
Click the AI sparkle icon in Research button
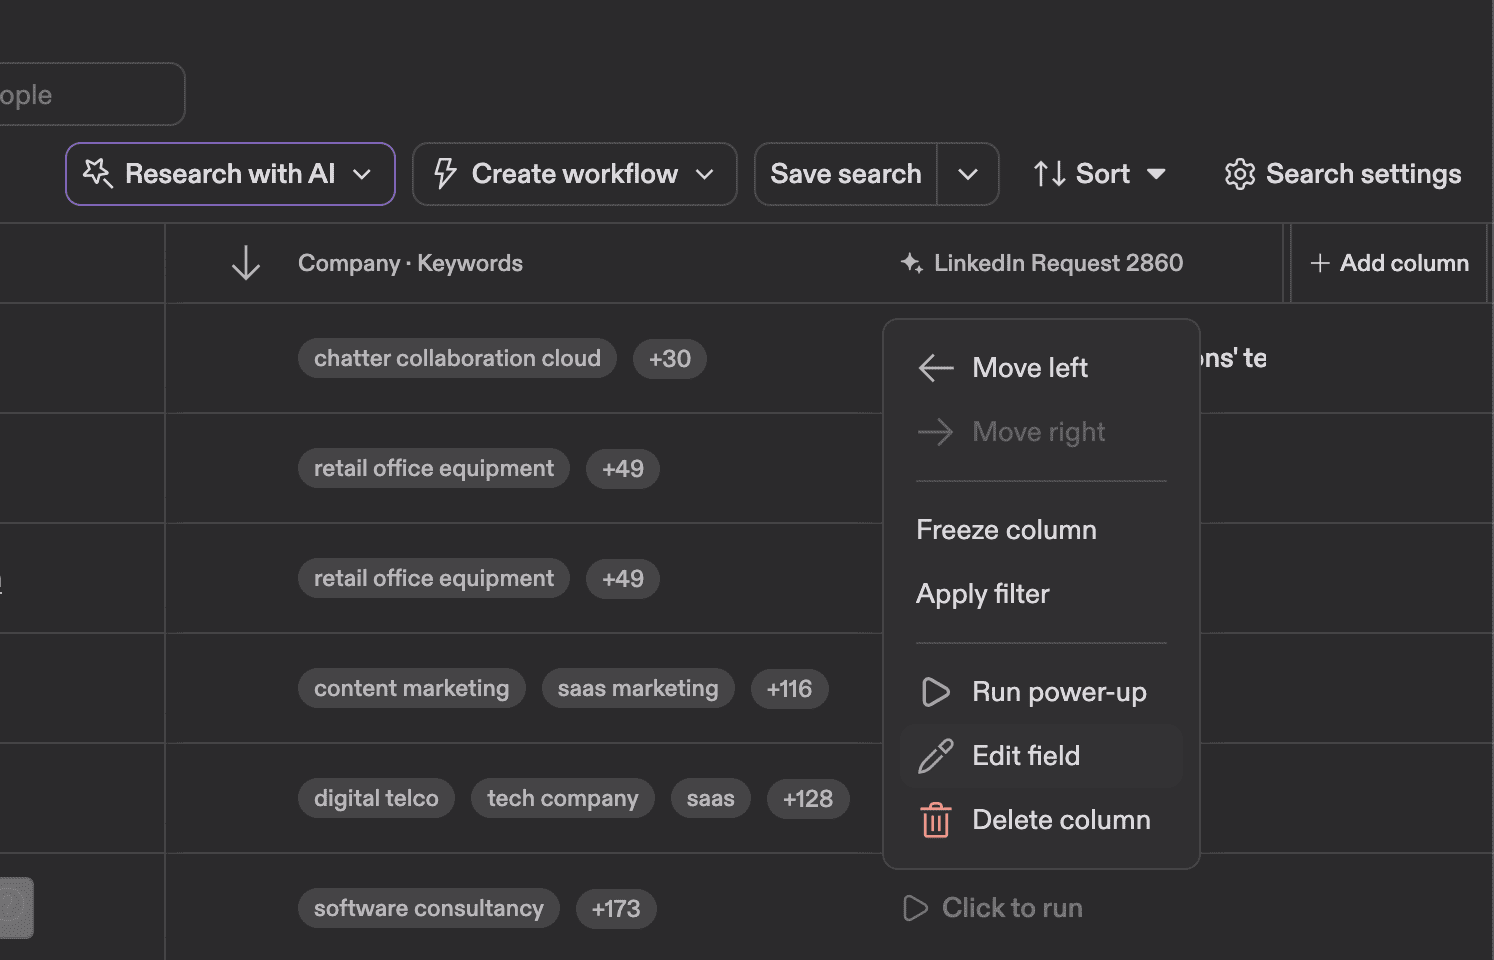(x=97, y=173)
